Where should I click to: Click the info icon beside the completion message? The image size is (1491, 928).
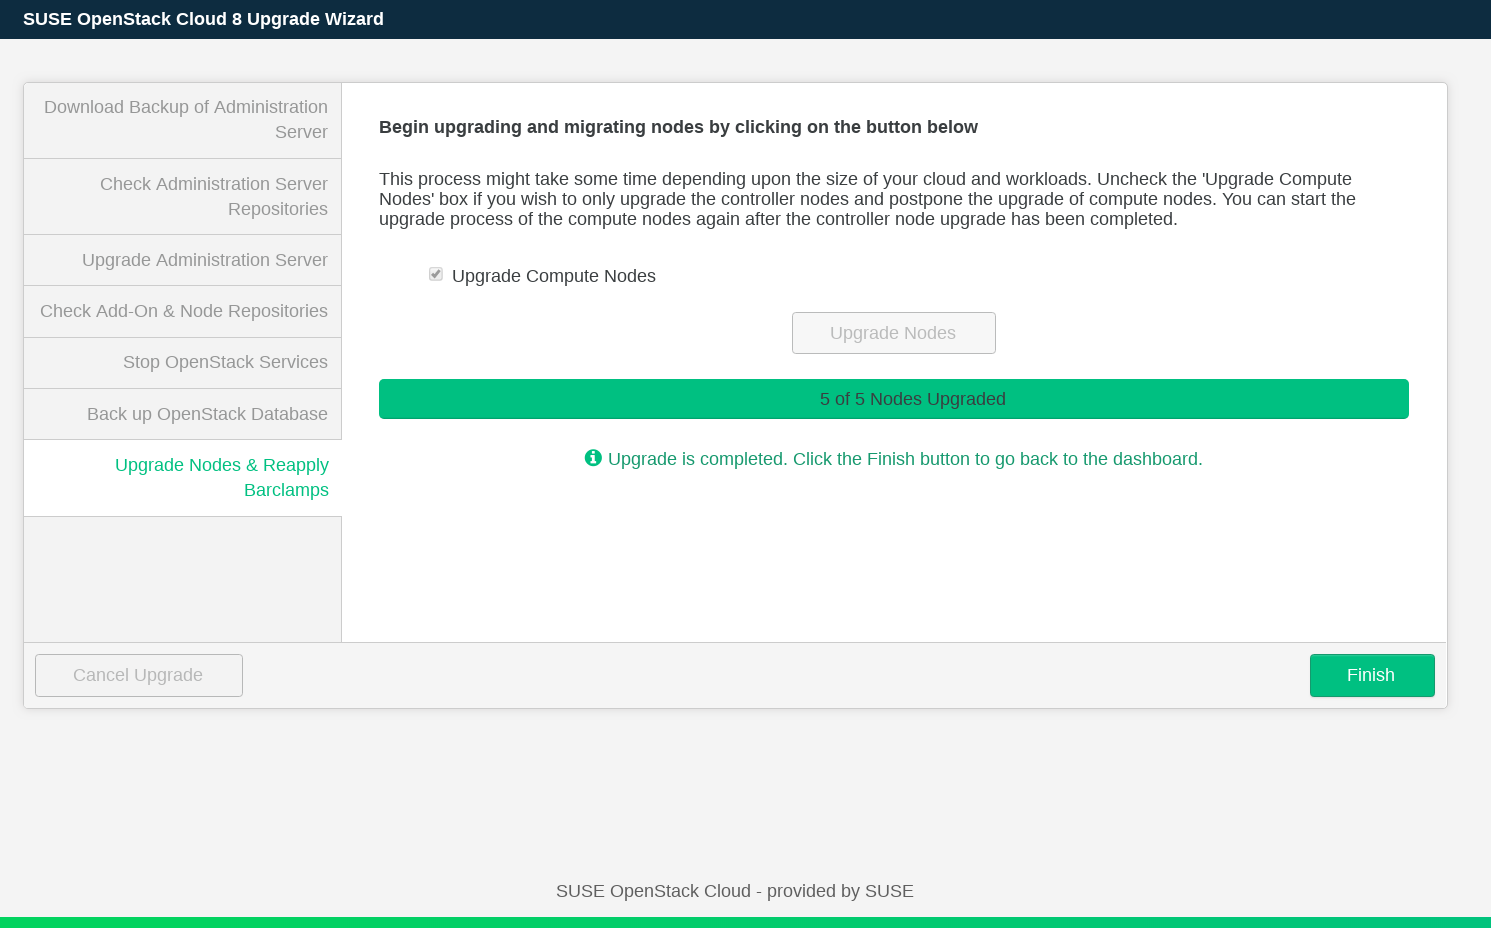point(593,458)
